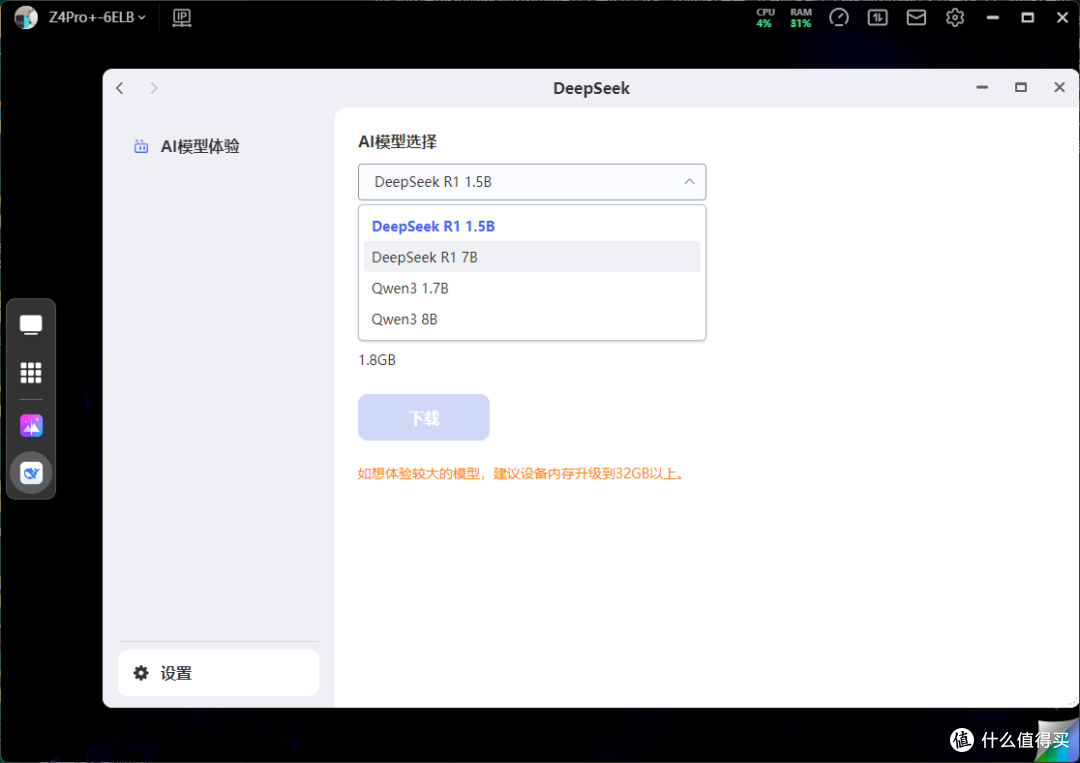Close the main client window

coord(1062,17)
